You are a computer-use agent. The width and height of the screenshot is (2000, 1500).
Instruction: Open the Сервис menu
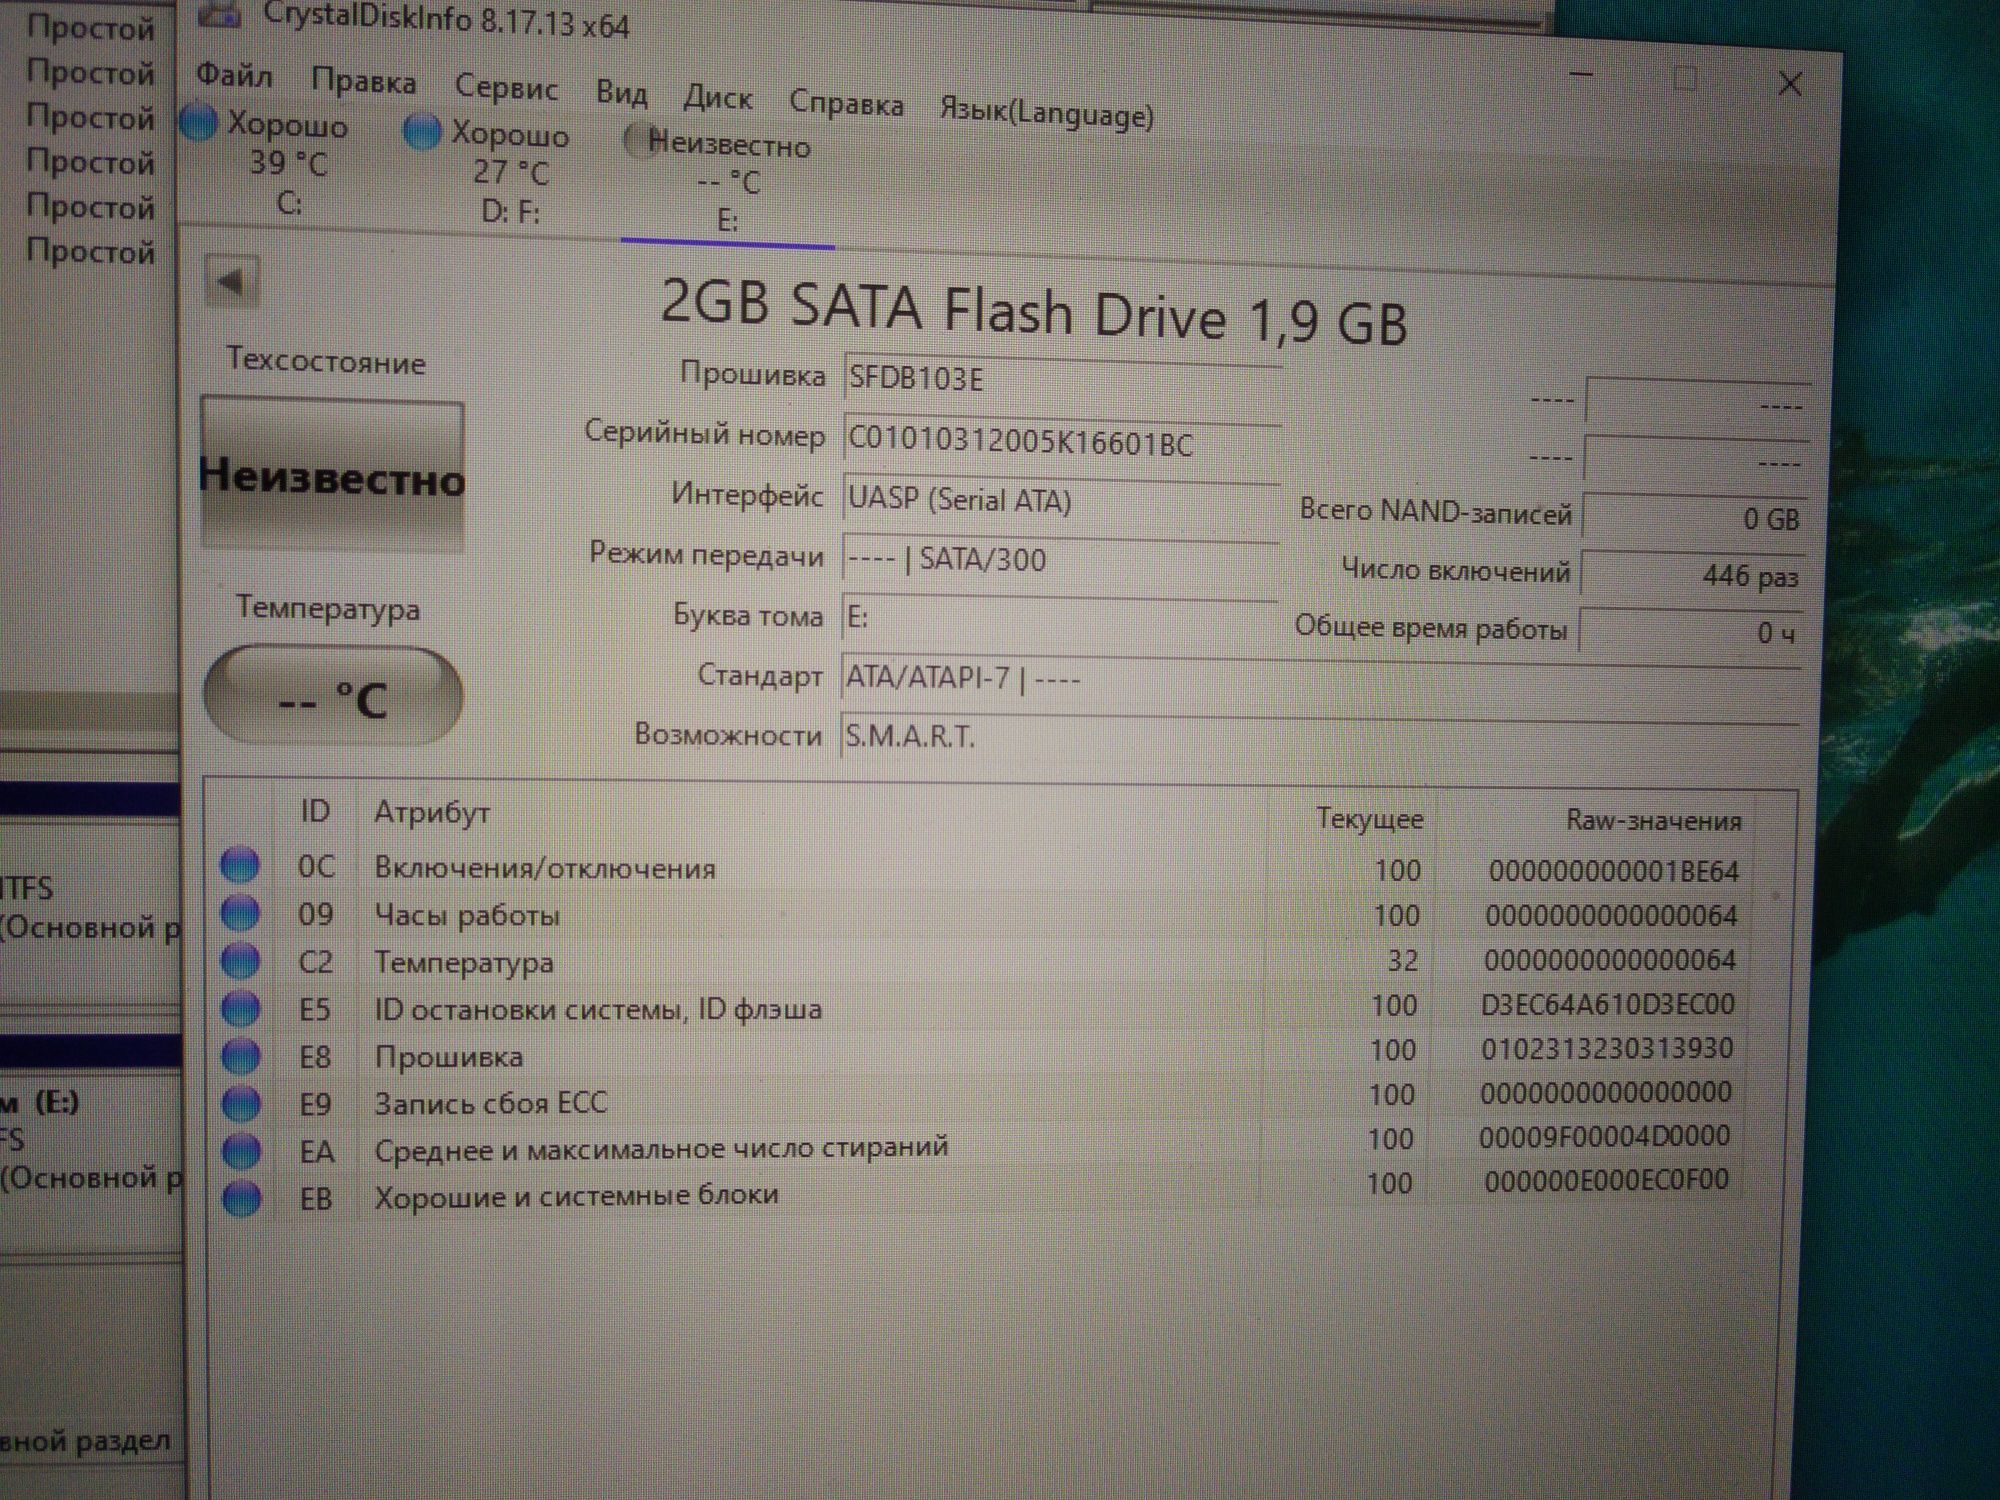point(506,88)
